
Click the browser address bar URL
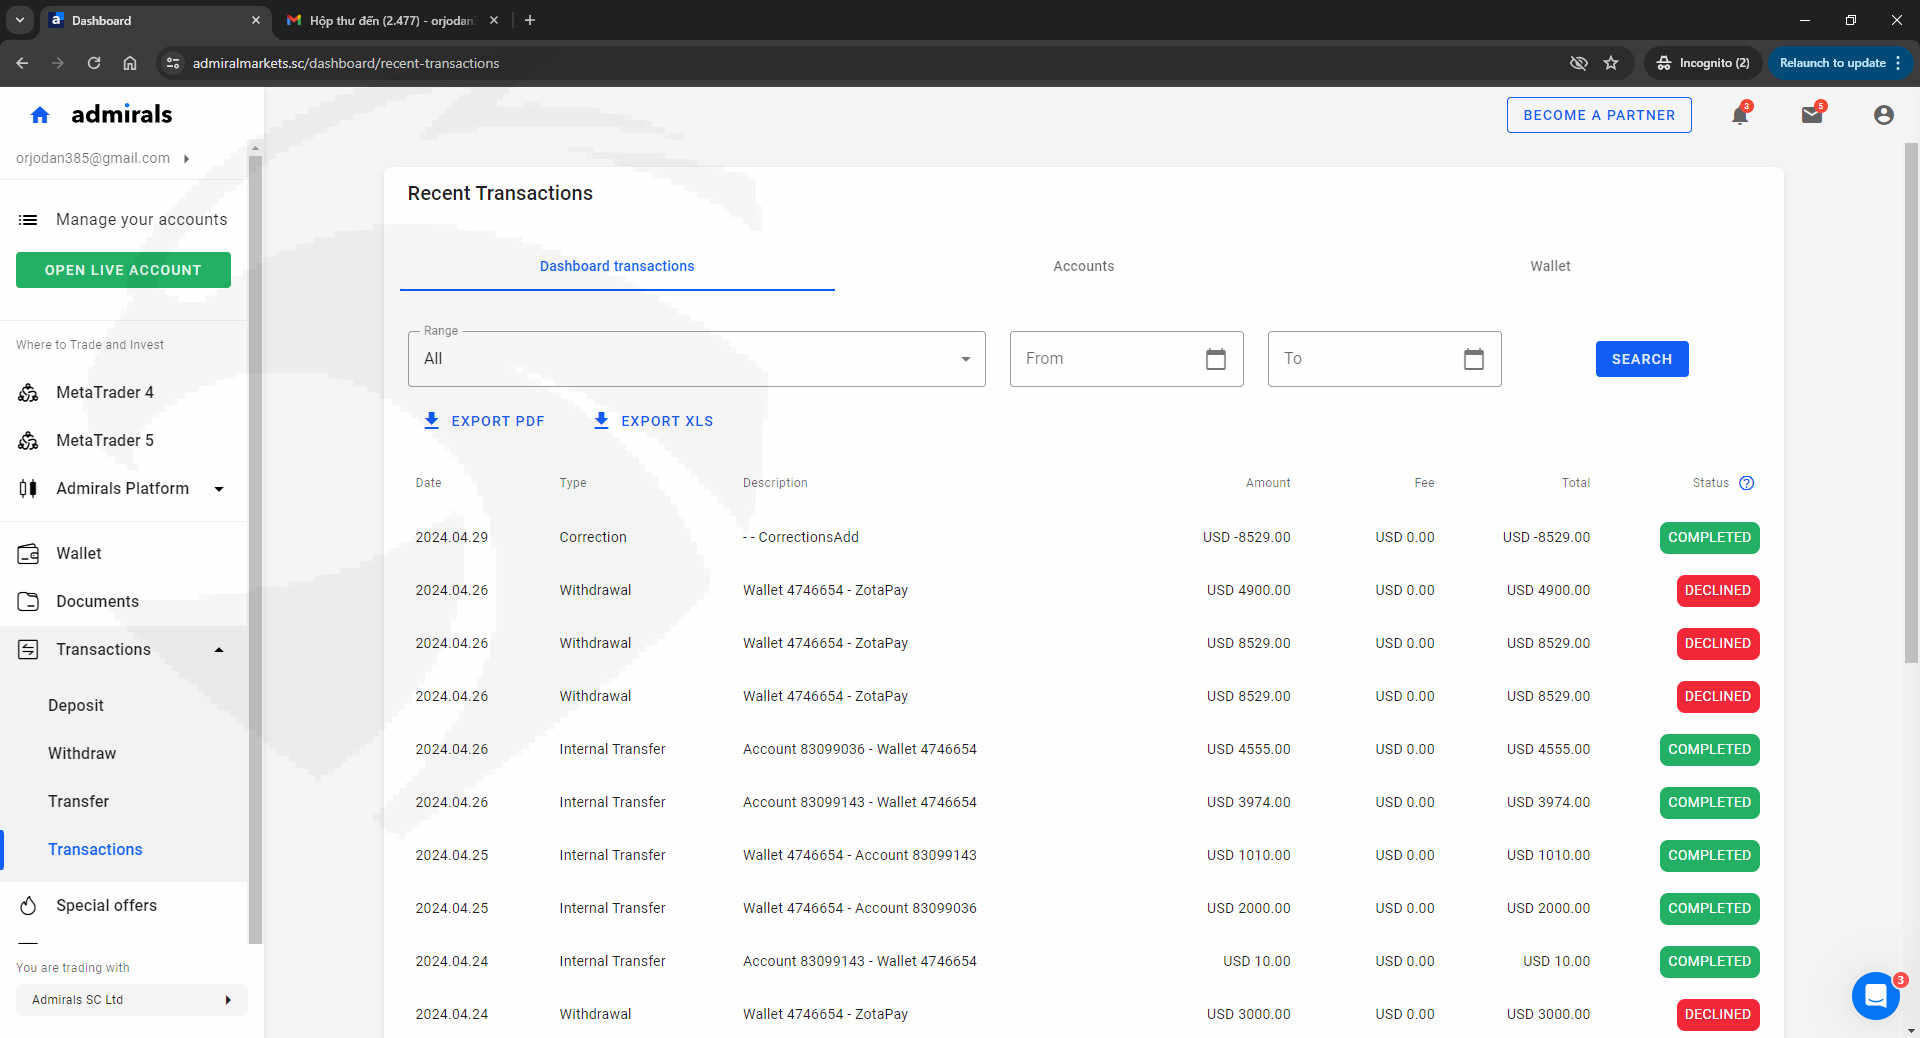click(346, 63)
